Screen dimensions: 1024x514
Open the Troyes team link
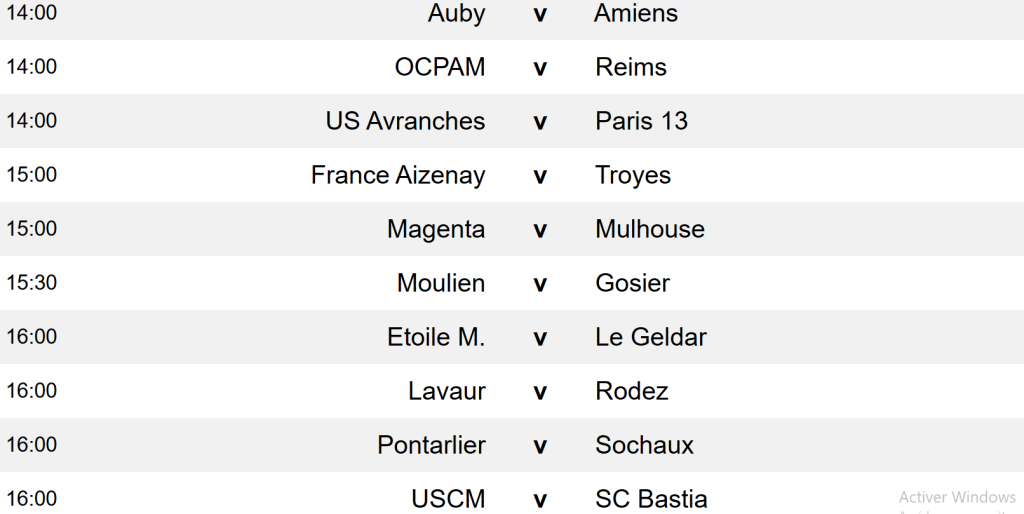[633, 176]
